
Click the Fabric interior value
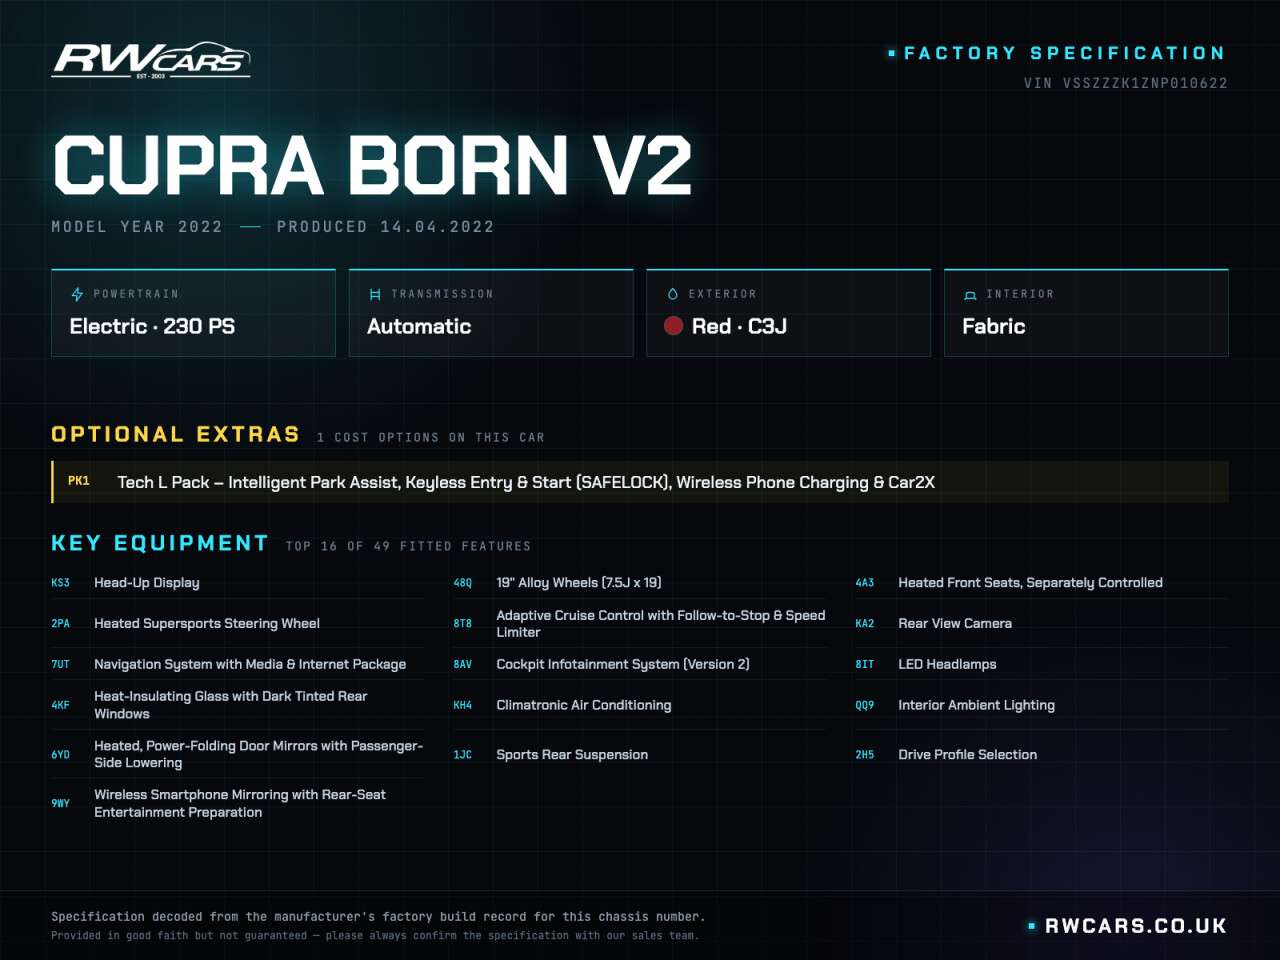994,326
